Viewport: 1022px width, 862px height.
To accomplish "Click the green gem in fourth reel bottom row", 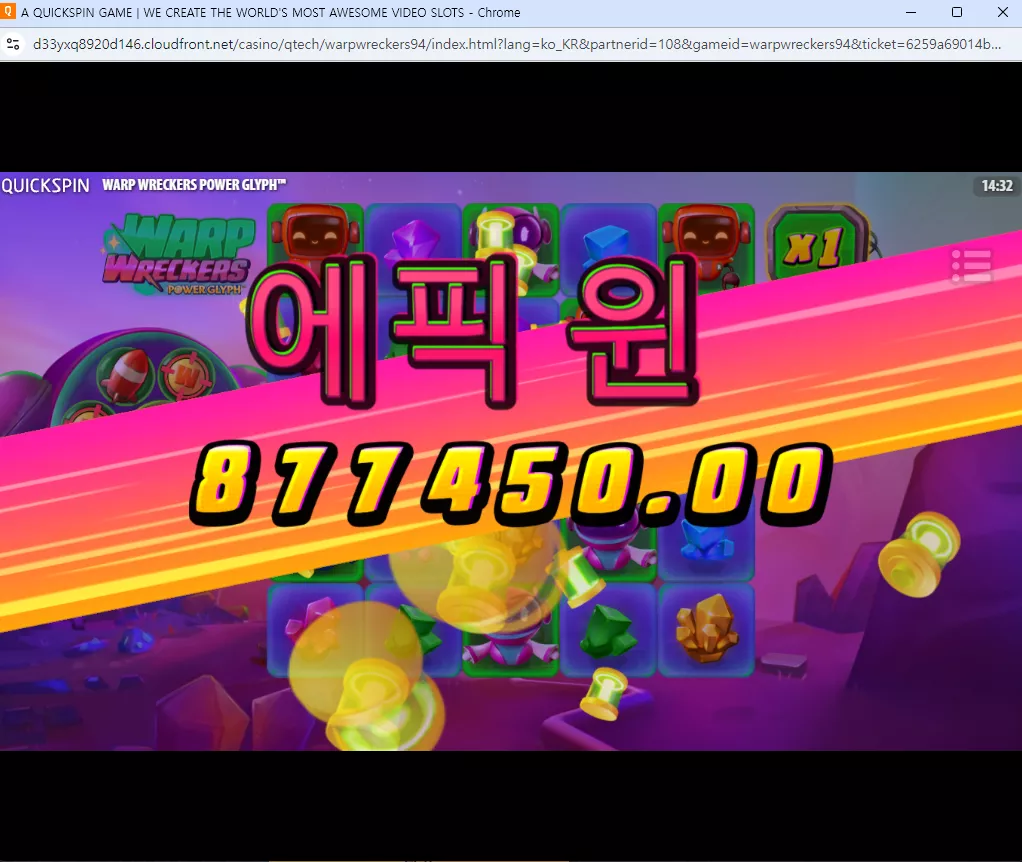I will click(607, 630).
